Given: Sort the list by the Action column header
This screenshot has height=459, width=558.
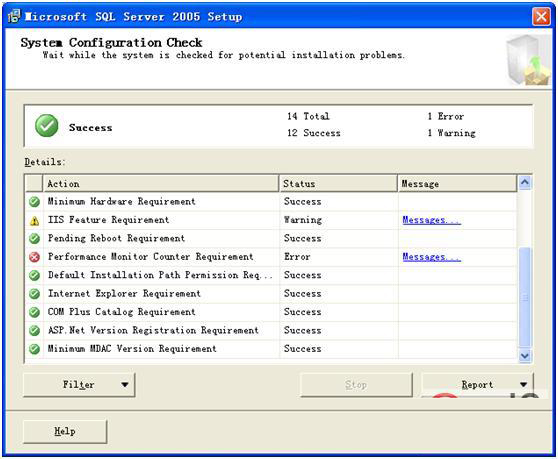Looking at the screenshot, I should pyautogui.click(x=161, y=184).
